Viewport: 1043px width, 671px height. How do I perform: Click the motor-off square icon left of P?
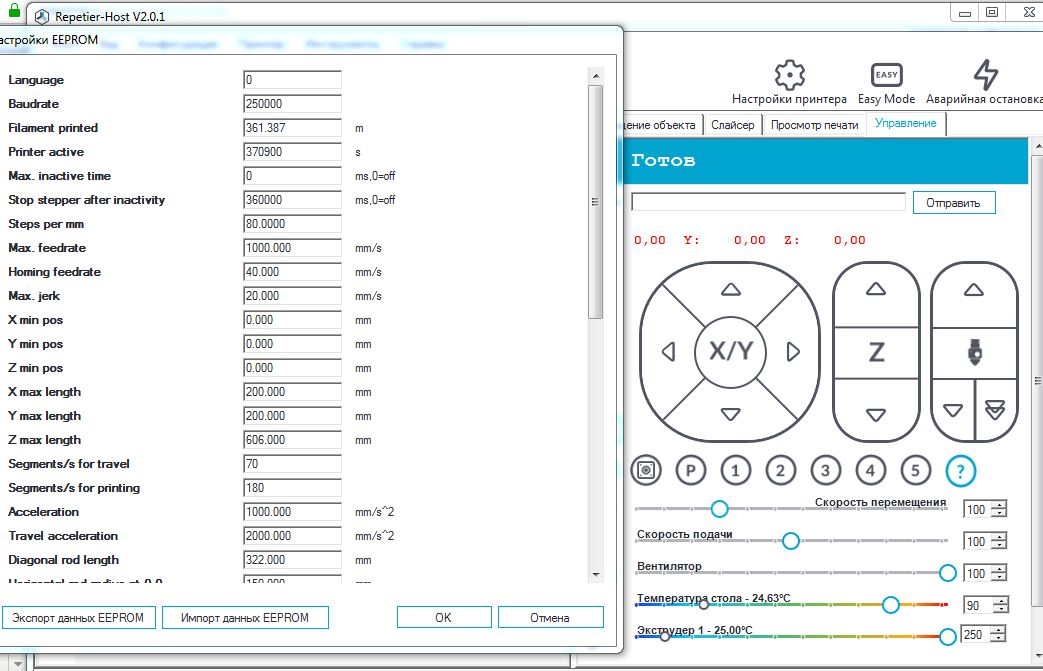pos(647,470)
